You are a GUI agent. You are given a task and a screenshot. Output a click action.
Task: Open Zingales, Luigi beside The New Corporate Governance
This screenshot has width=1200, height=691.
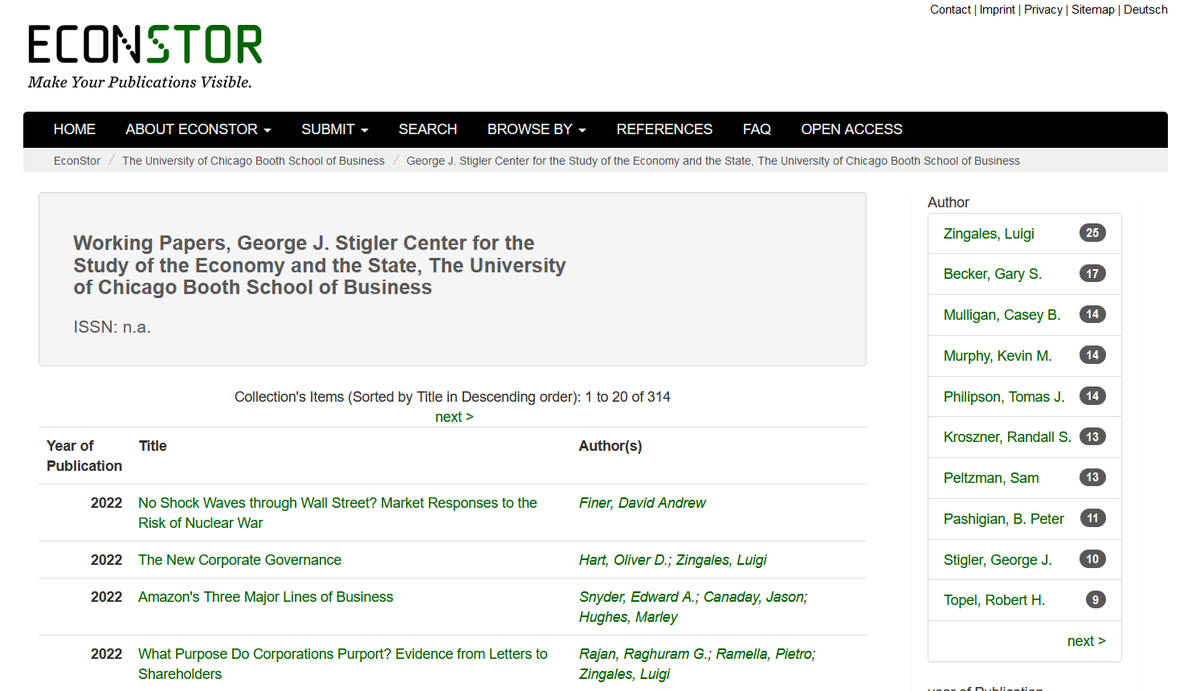[x=722, y=560]
